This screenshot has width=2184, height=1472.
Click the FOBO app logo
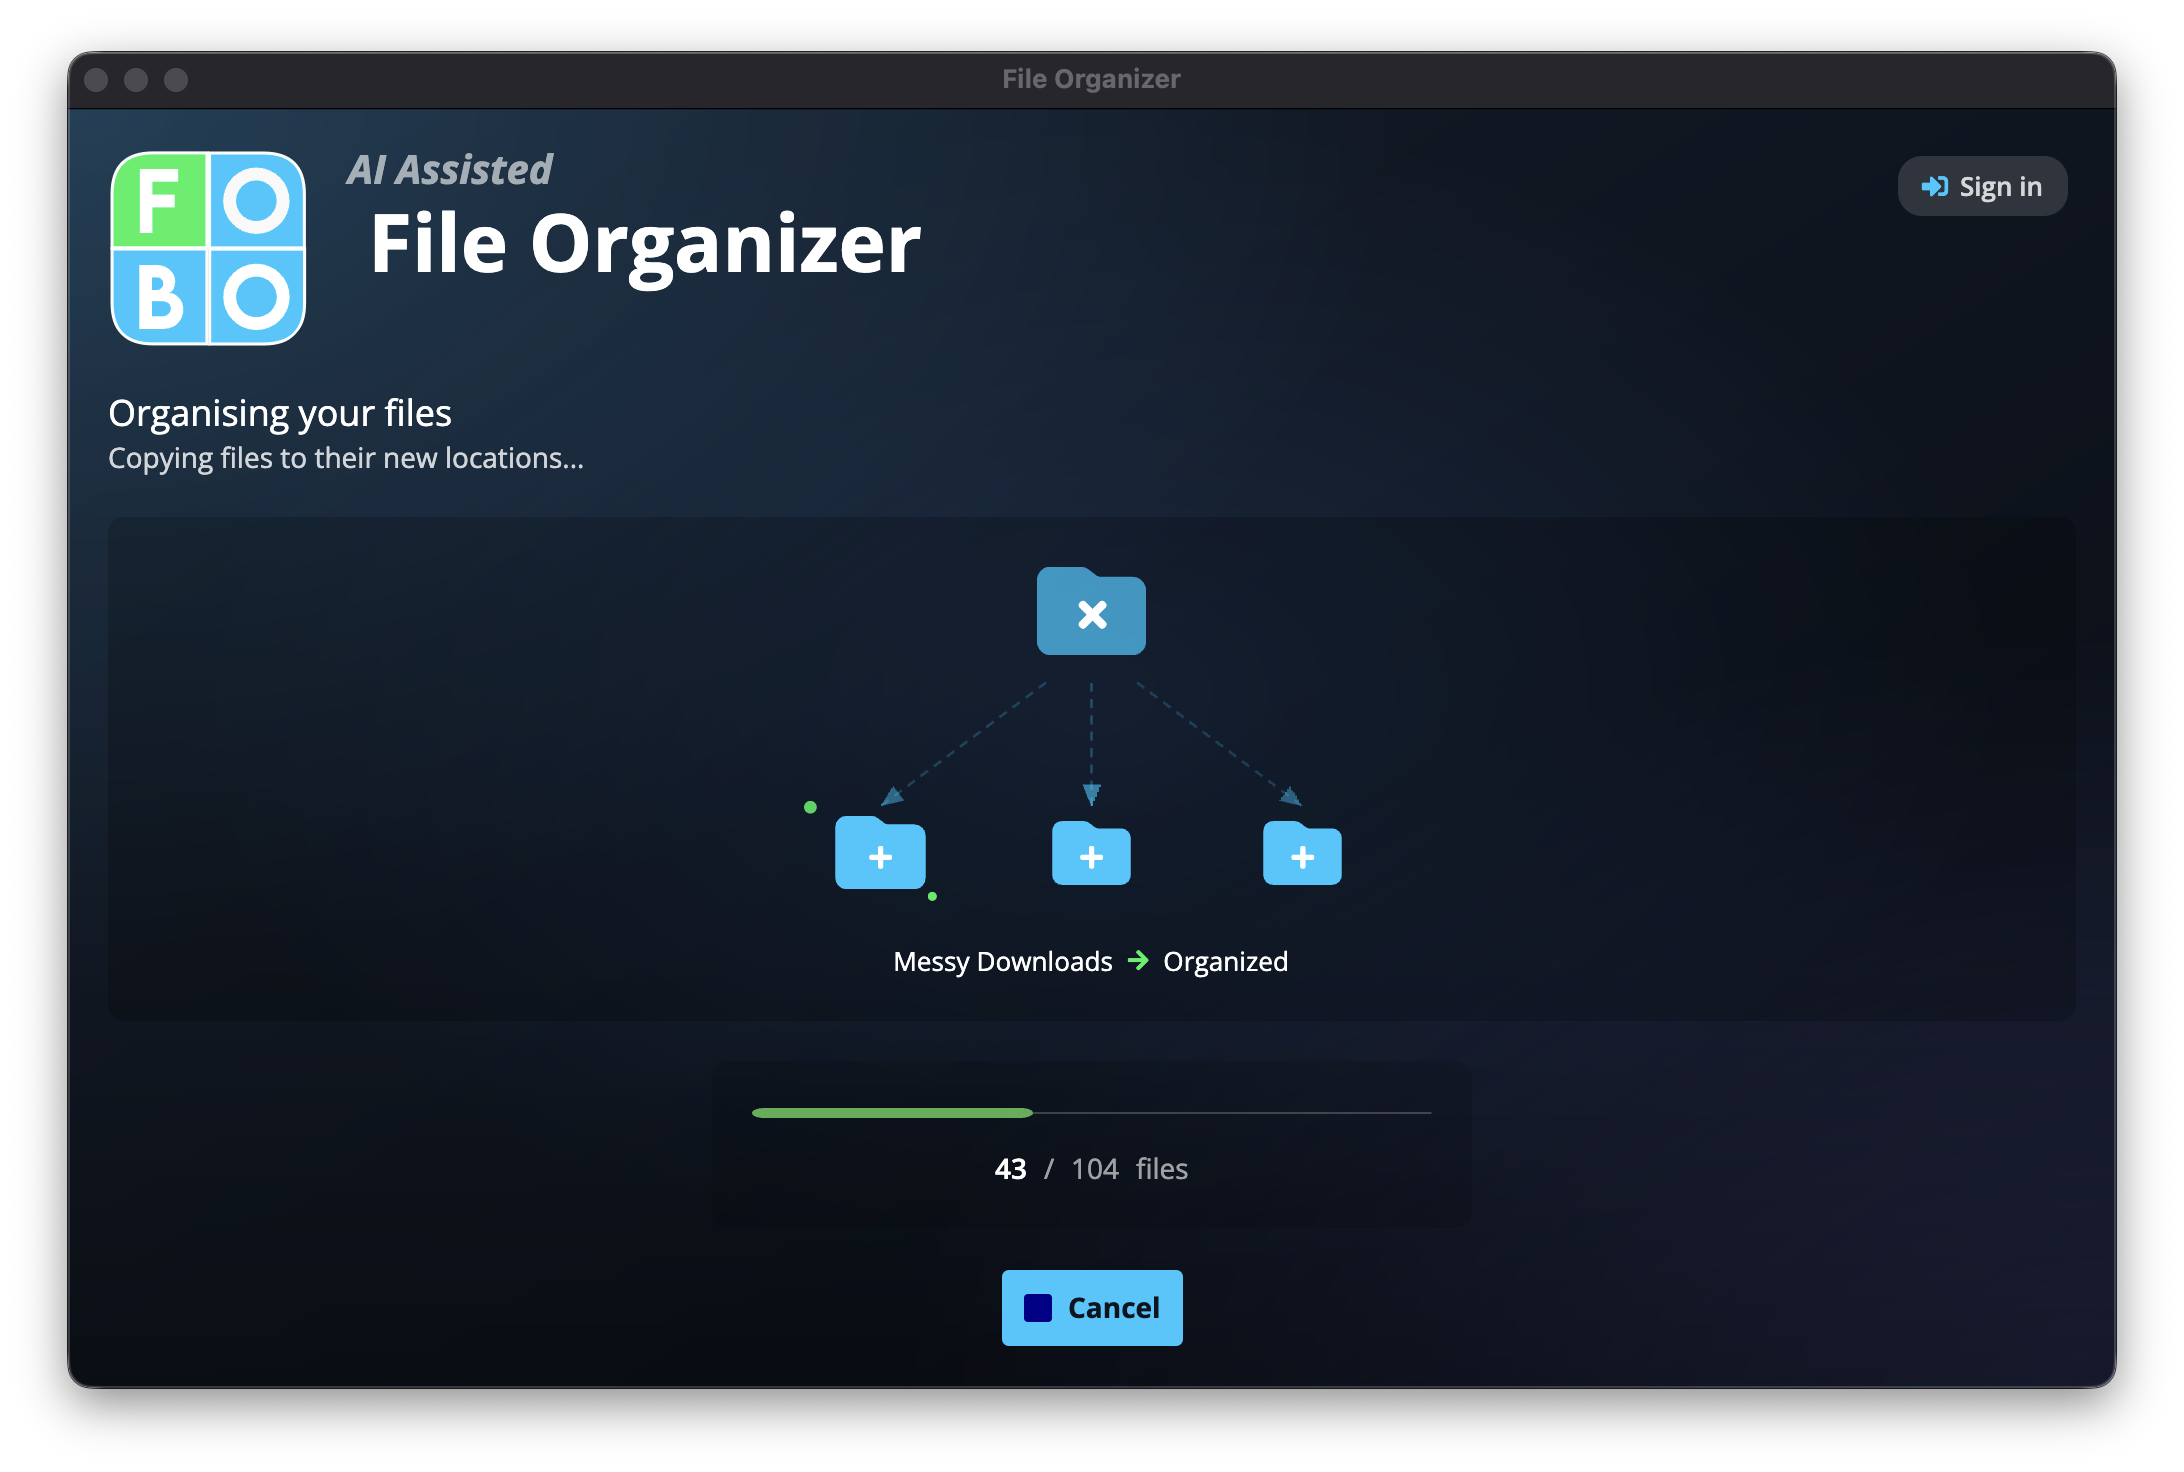(208, 249)
